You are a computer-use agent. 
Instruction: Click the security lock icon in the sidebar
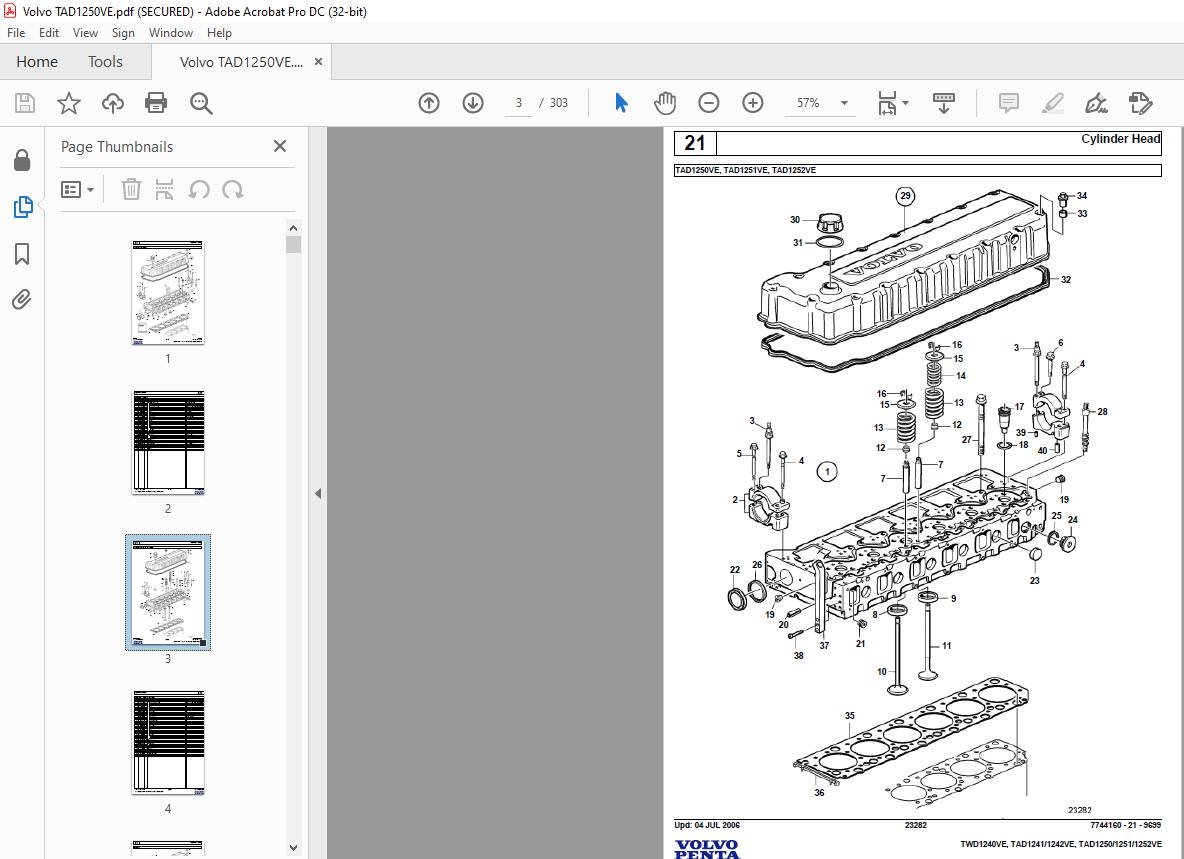click(22, 160)
